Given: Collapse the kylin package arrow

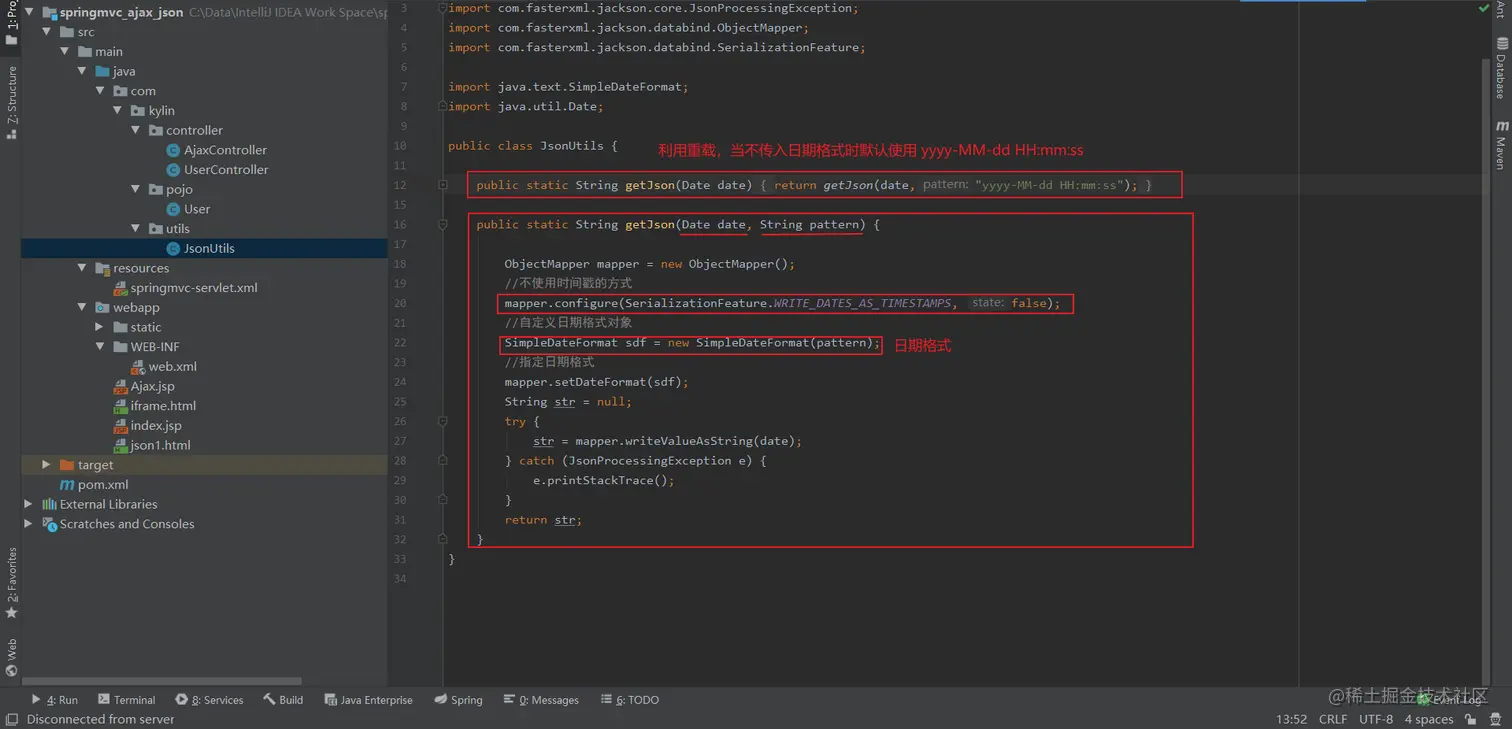Looking at the screenshot, I should [x=118, y=110].
